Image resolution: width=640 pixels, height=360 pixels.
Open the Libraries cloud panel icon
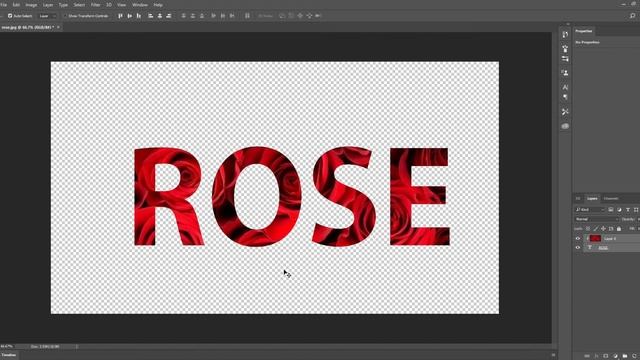[565, 126]
